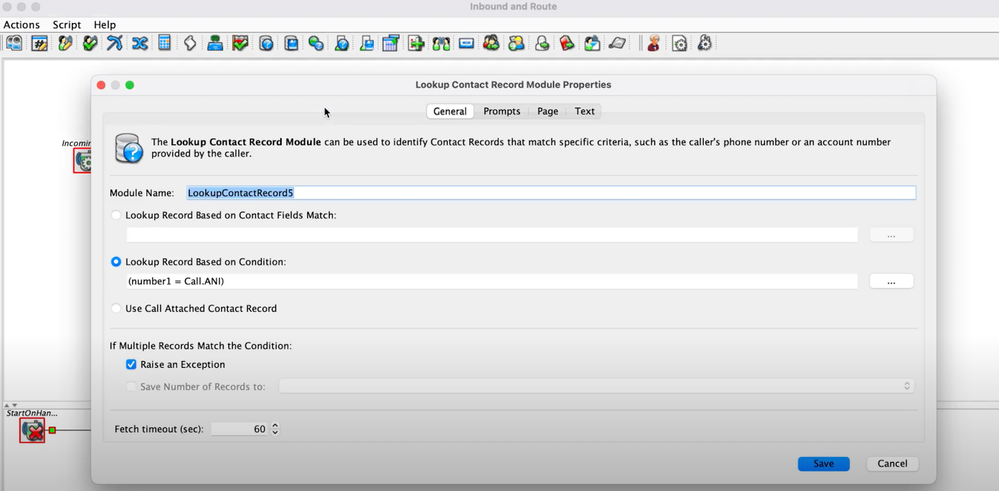Open the Script menu

pos(66,25)
